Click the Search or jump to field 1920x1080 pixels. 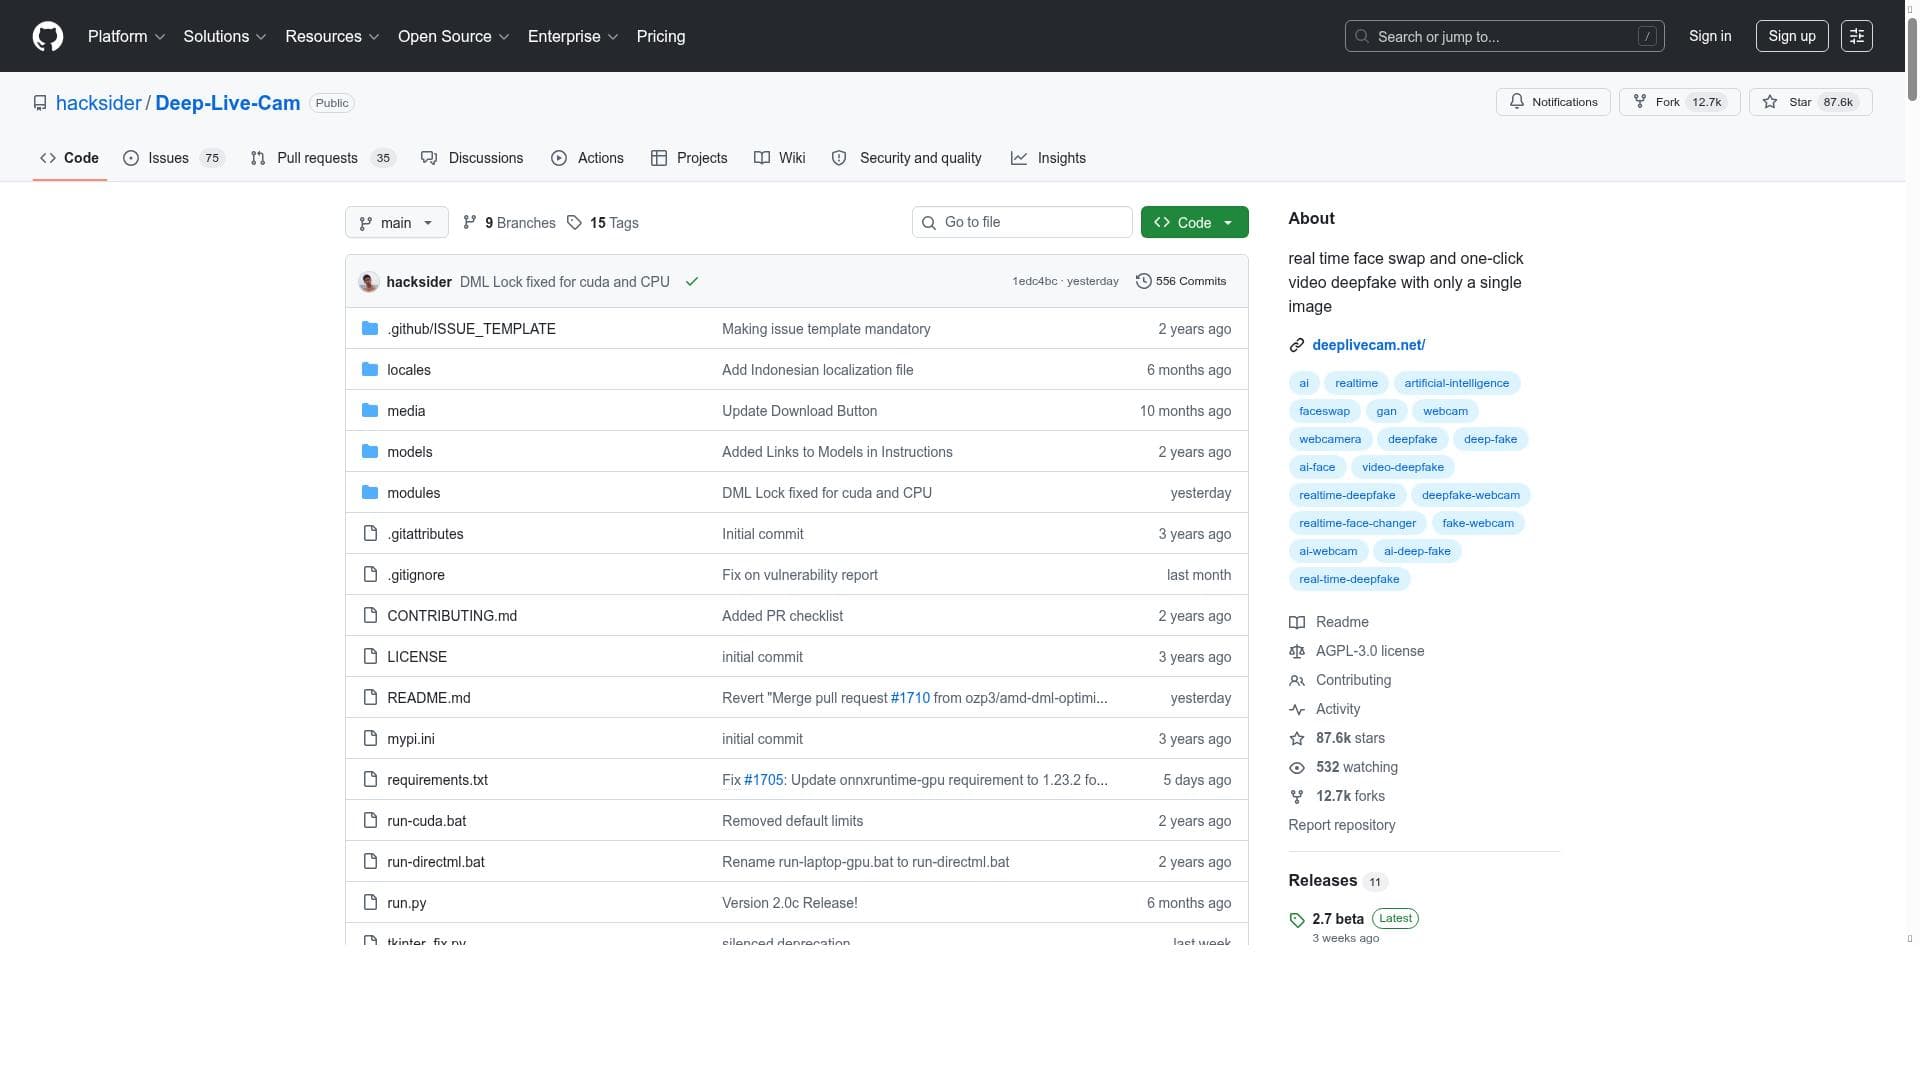(x=1504, y=36)
